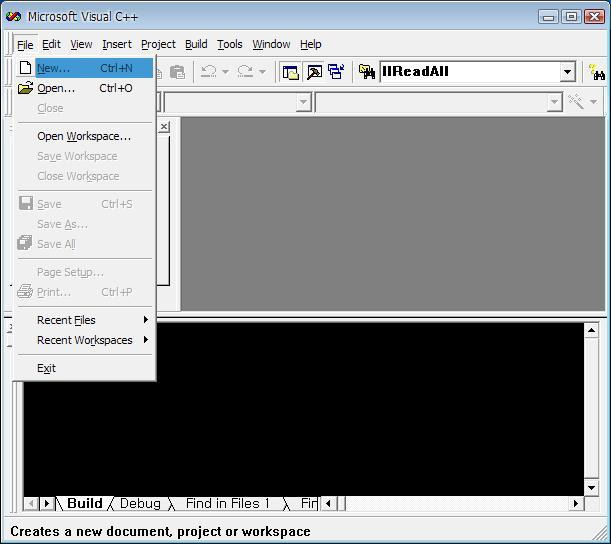Switch to the Build output tab
This screenshot has width=611, height=544.
(x=85, y=503)
